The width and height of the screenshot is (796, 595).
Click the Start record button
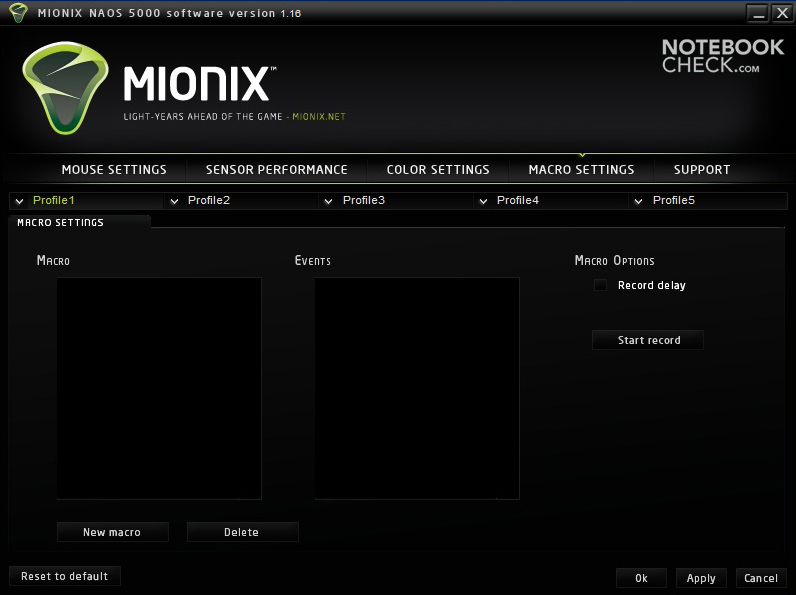(x=648, y=340)
